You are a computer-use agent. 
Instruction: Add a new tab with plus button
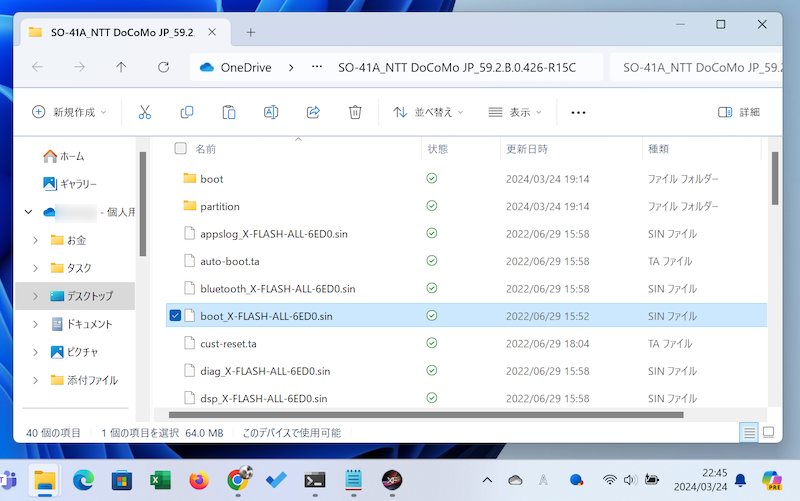point(251,31)
